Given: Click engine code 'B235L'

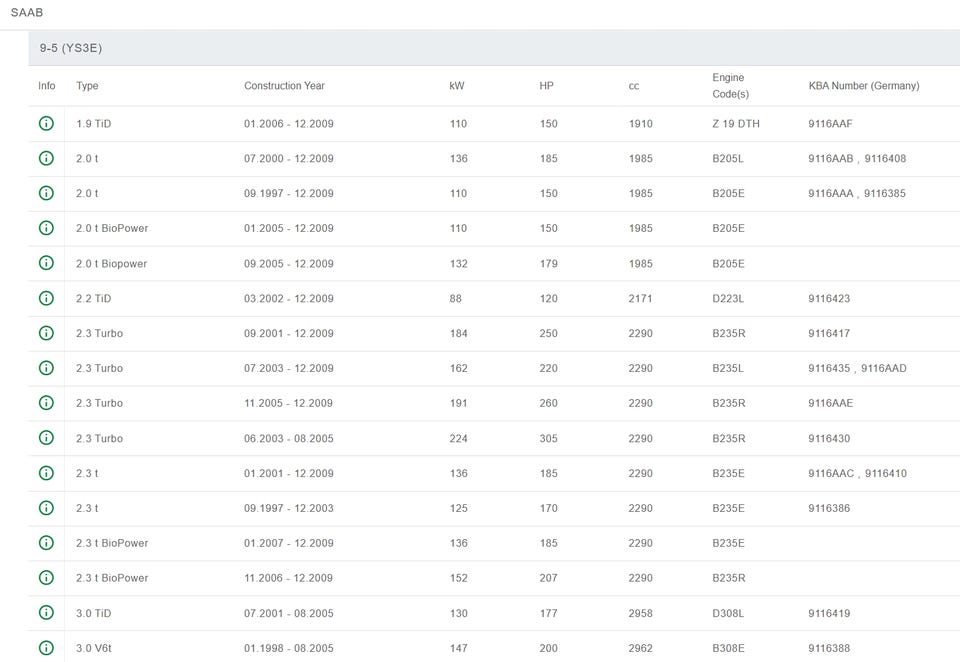Looking at the screenshot, I should point(728,369).
